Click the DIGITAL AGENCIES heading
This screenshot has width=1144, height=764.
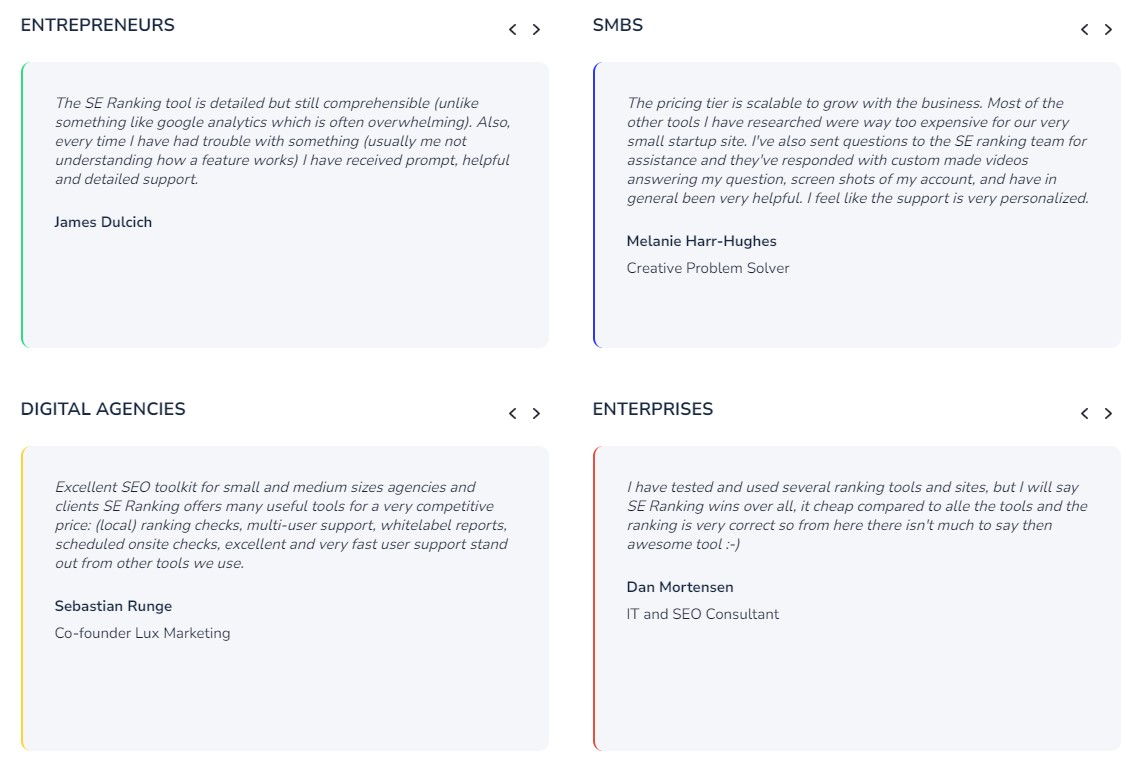[x=103, y=409]
